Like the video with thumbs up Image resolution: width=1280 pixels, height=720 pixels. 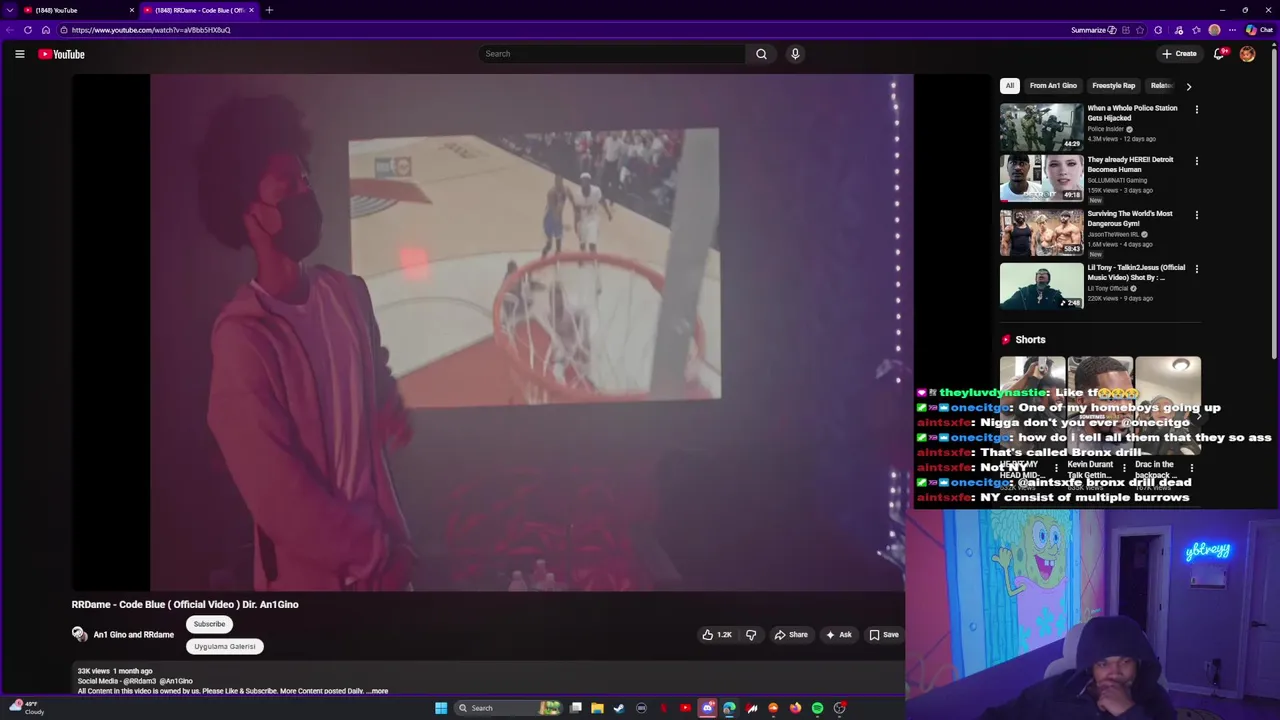pos(716,635)
